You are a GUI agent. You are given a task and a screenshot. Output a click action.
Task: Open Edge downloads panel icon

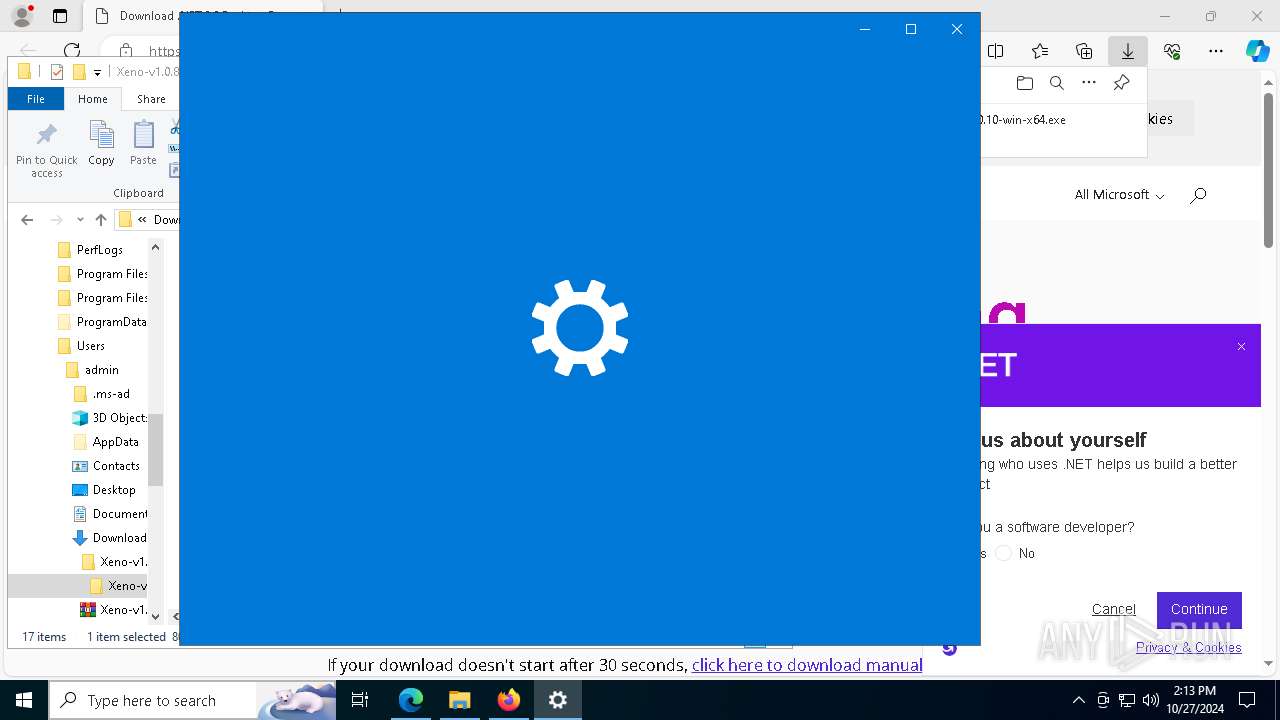pos(1127,51)
